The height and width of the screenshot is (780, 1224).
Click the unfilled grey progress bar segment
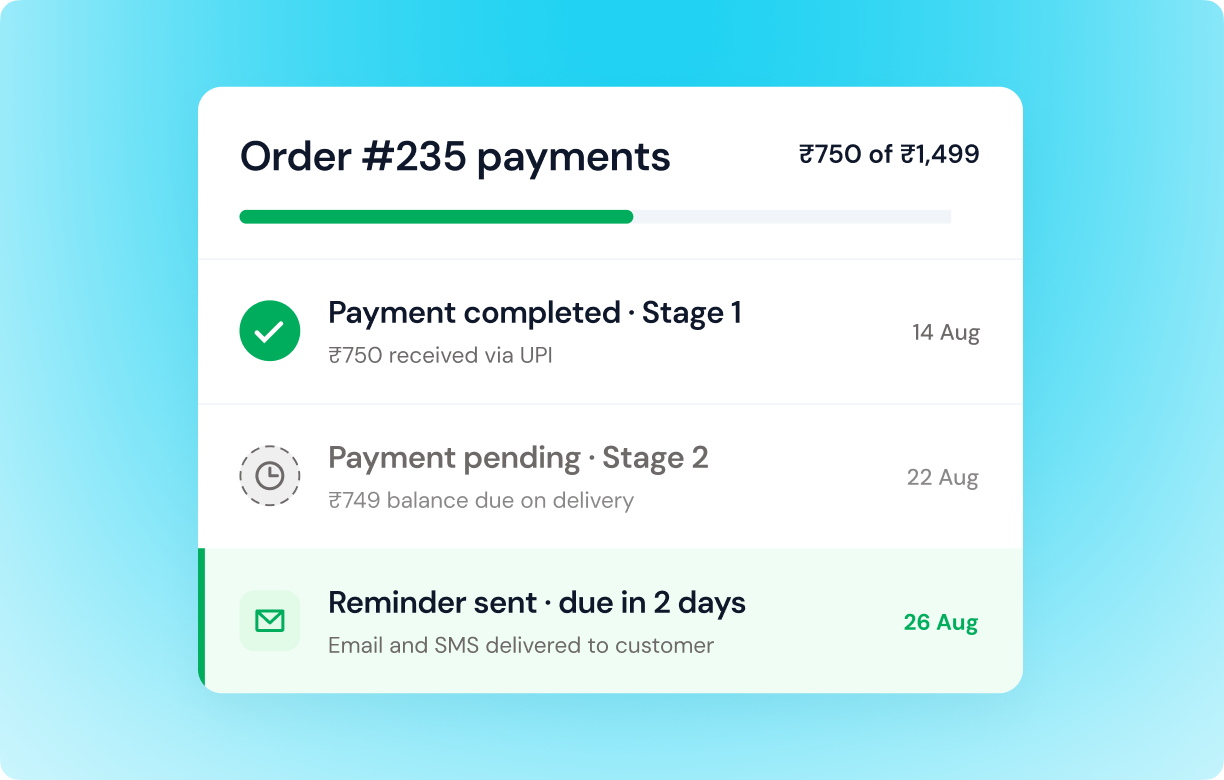[792, 217]
